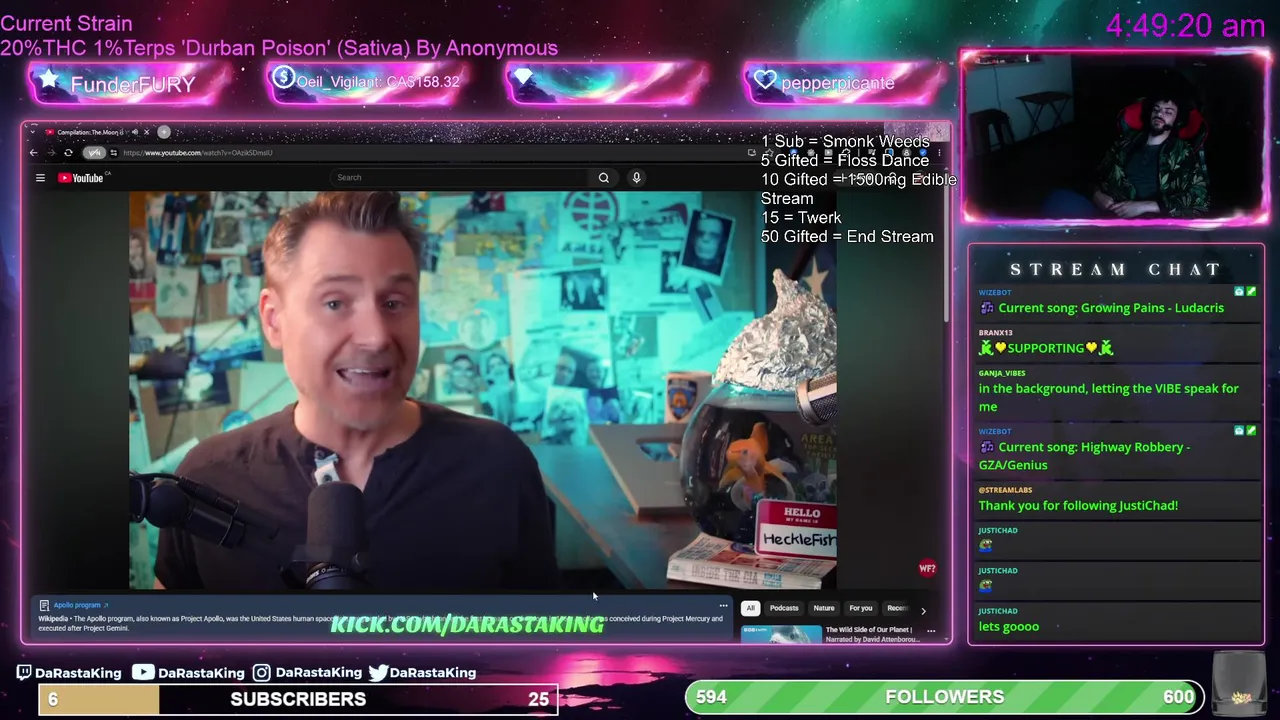The image size is (1280, 720).
Task: Click the Stream Chat header
Action: pos(1116,269)
